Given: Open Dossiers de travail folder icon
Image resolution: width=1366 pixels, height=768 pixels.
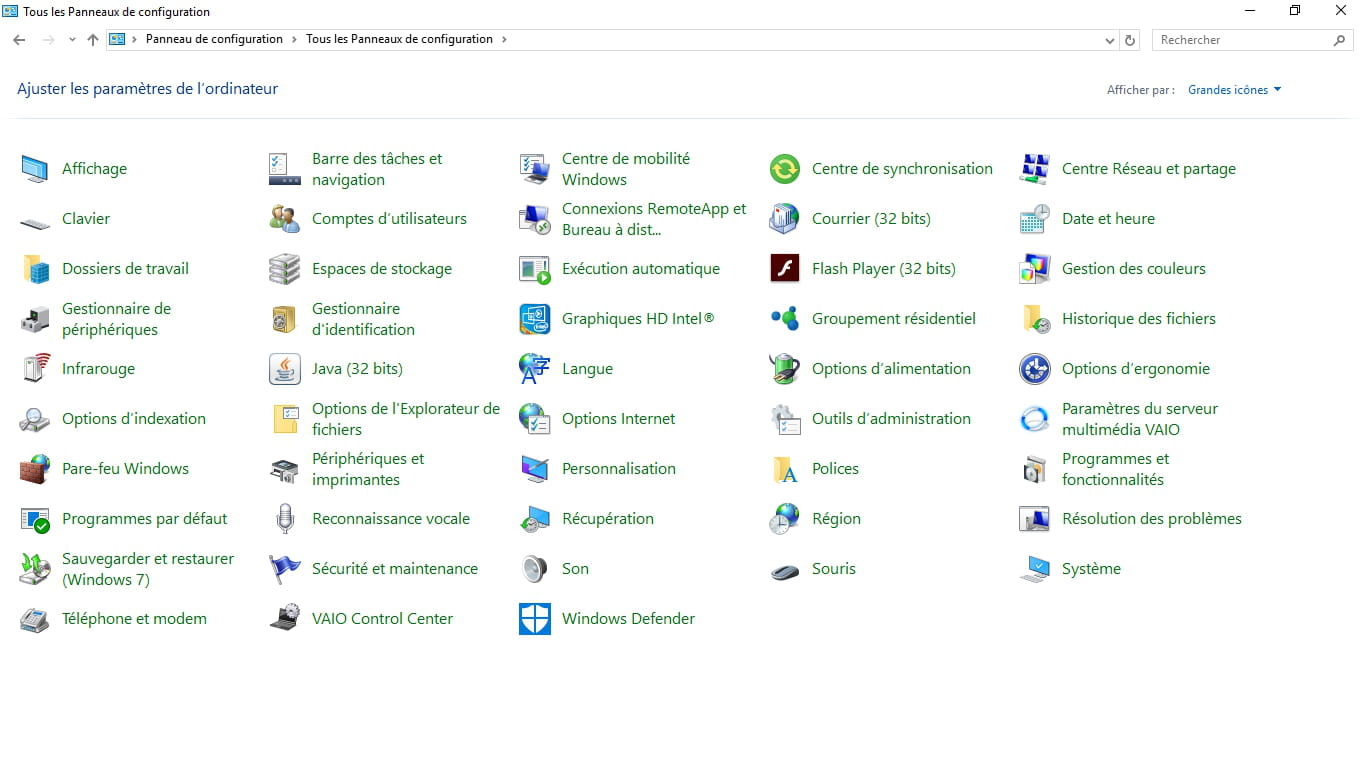Looking at the screenshot, I should (x=35, y=269).
